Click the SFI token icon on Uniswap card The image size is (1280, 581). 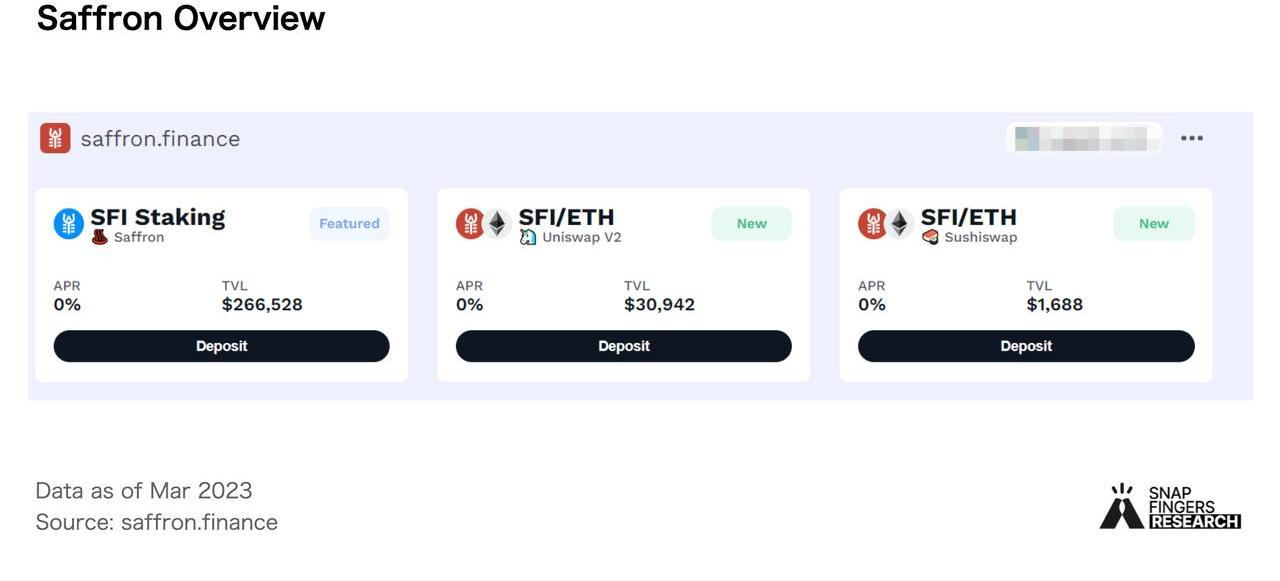[x=470, y=224]
